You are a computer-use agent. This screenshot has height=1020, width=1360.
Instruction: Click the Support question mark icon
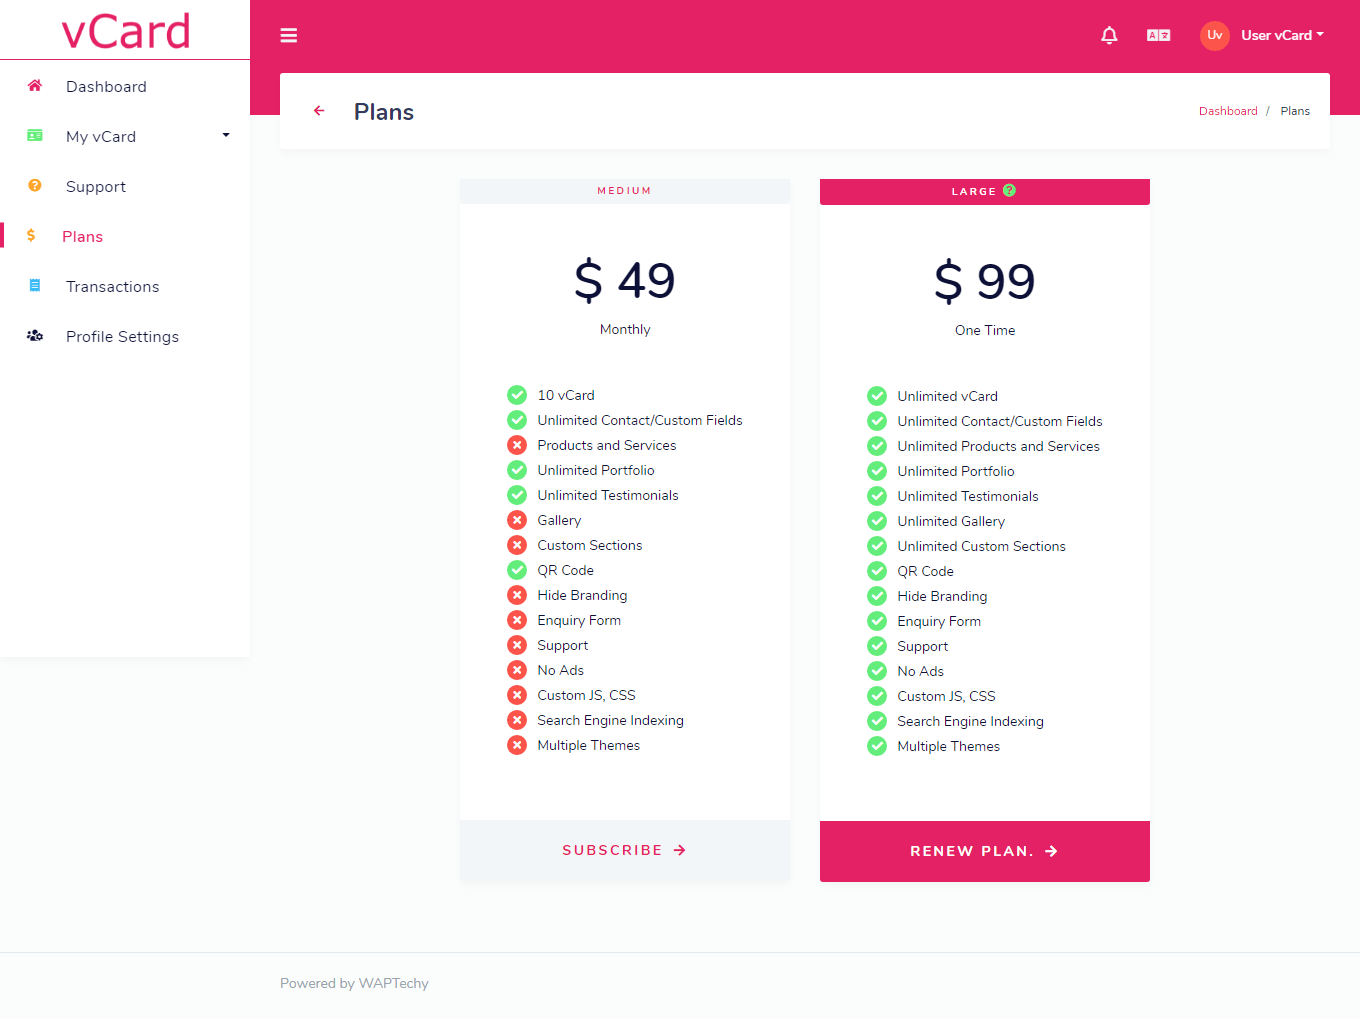click(34, 186)
